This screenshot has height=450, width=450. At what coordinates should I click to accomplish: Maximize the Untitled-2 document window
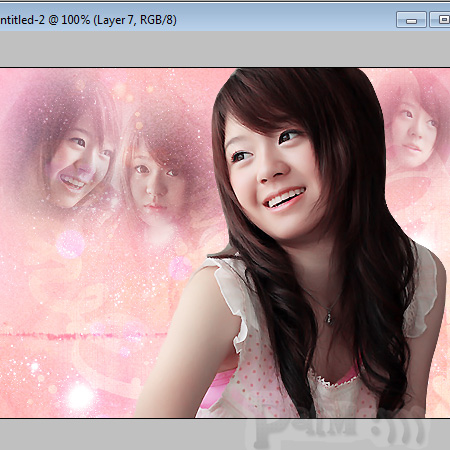click(440, 20)
